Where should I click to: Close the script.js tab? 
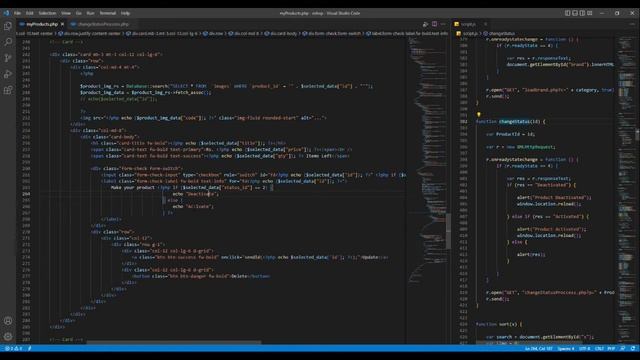tap(485, 24)
